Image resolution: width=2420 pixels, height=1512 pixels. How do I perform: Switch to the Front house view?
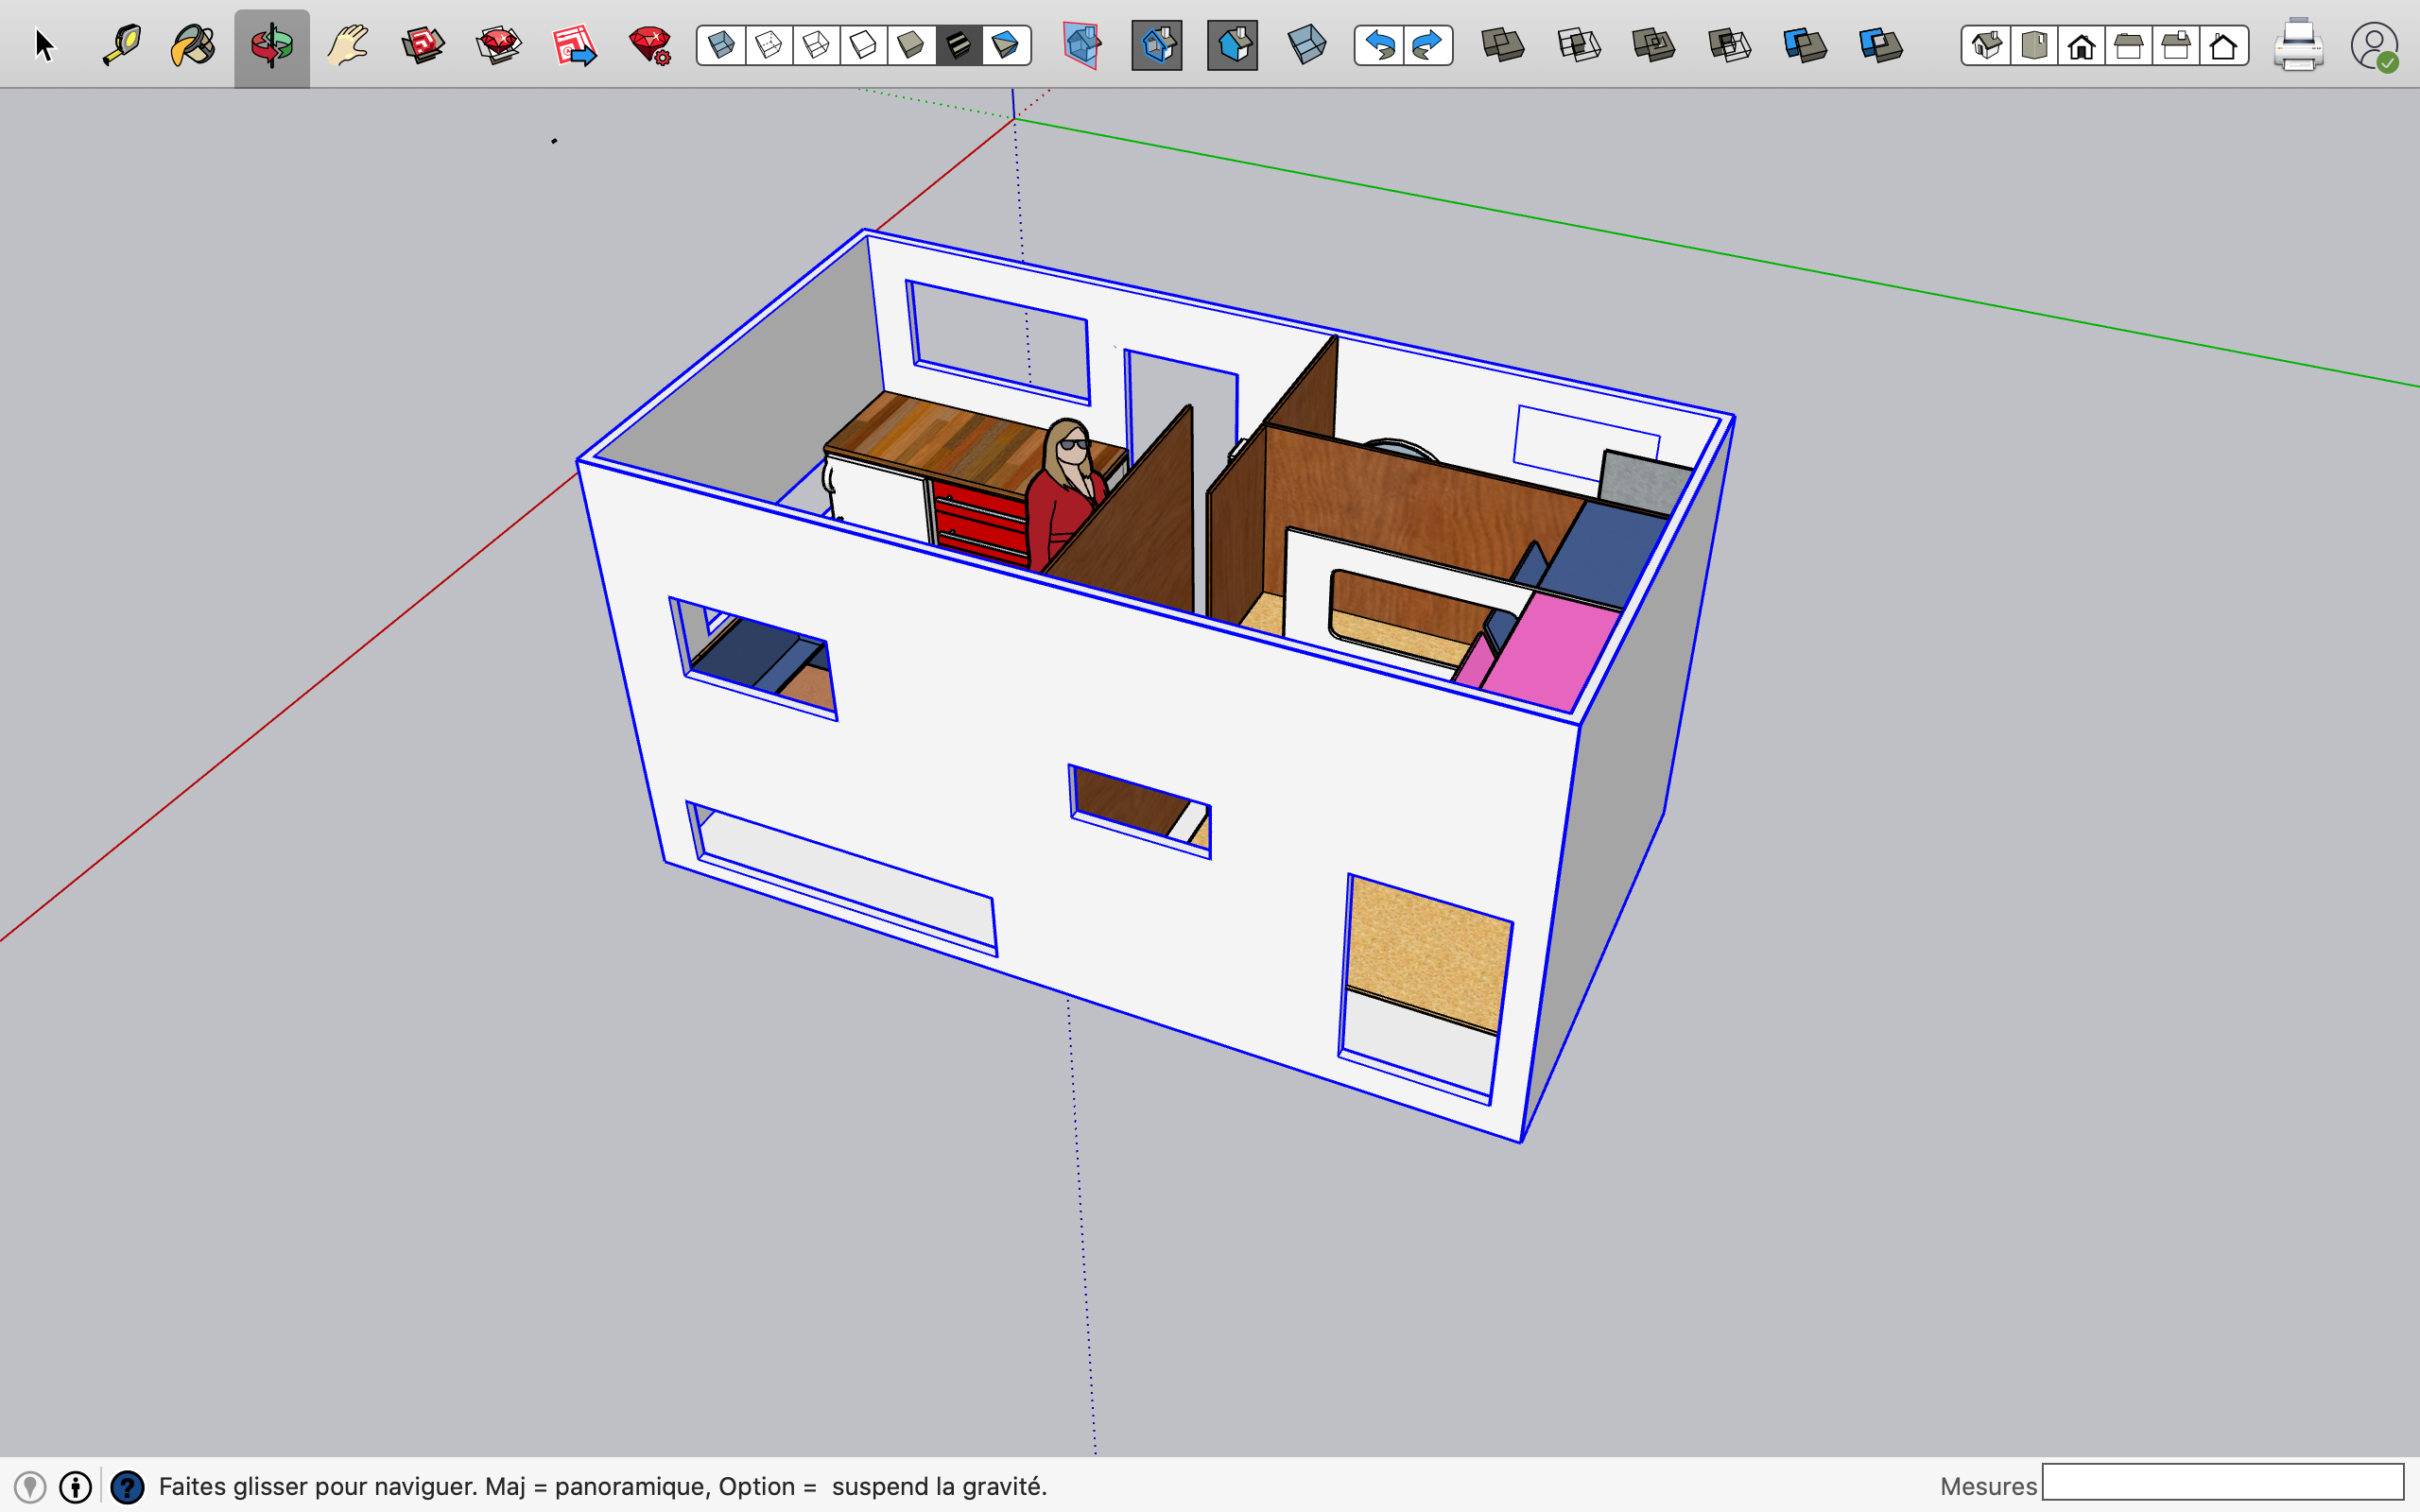pos(2081,46)
